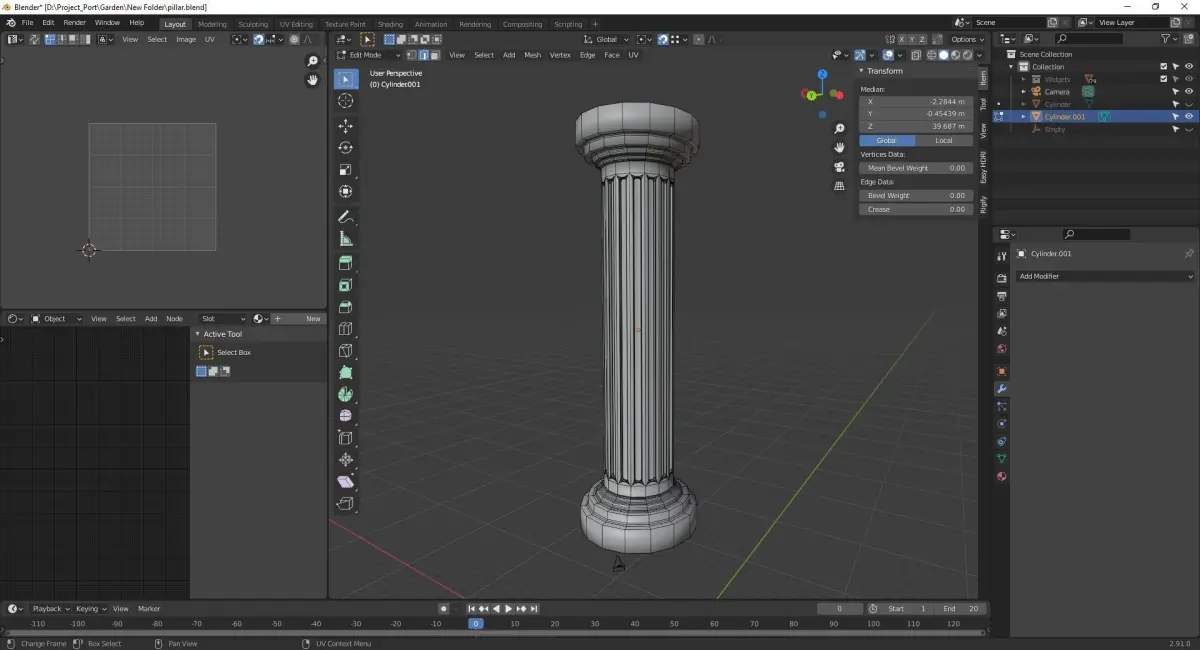This screenshot has height=650, width=1200.
Task: Open the Render properties tab icon
Action: 1001,278
